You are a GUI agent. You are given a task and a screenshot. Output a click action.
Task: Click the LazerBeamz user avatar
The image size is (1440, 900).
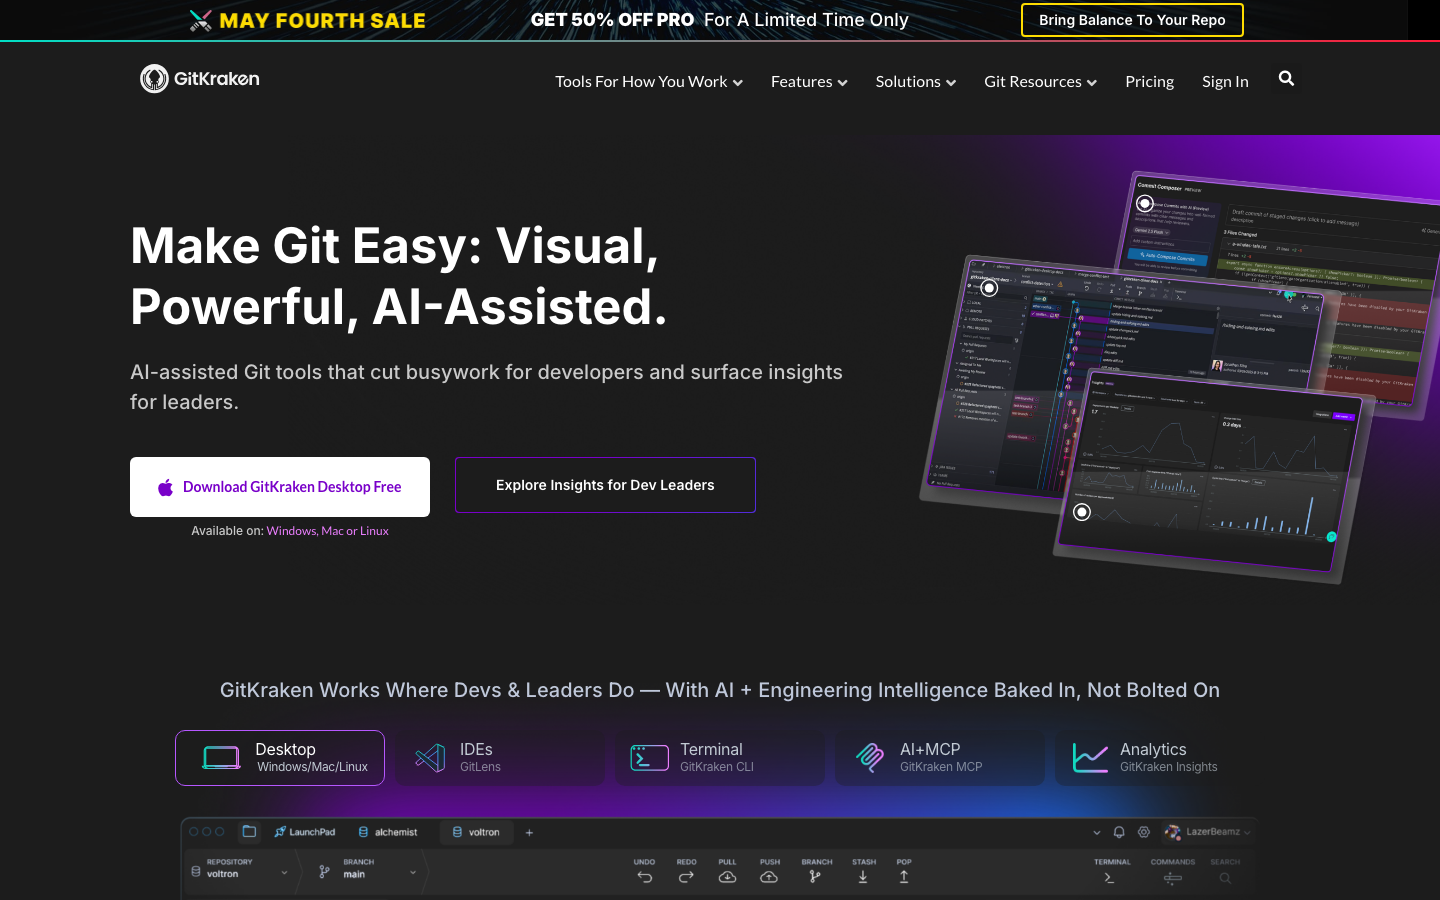1172,832
